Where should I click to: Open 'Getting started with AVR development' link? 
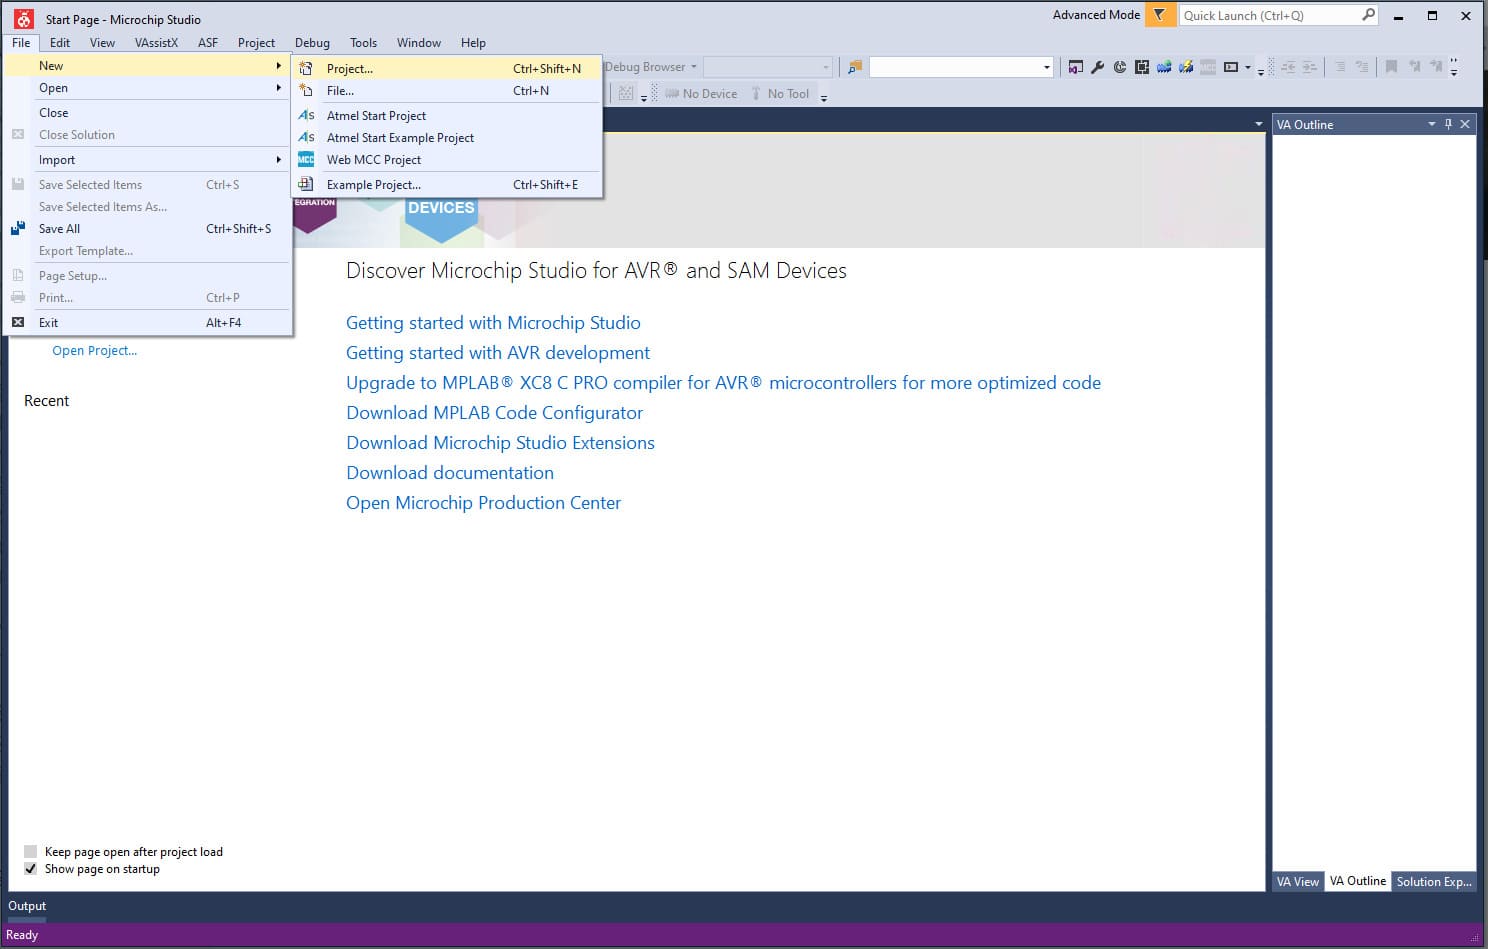coord(498,353)
